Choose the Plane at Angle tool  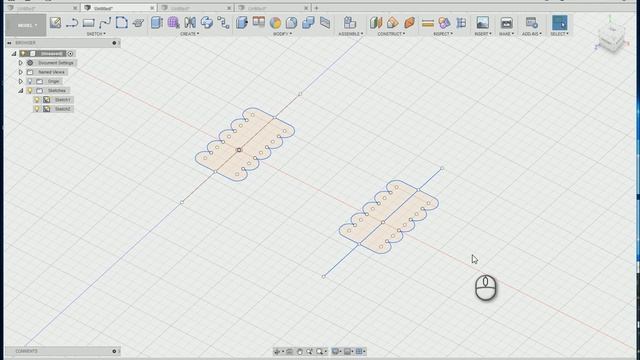tap(392, 22)
